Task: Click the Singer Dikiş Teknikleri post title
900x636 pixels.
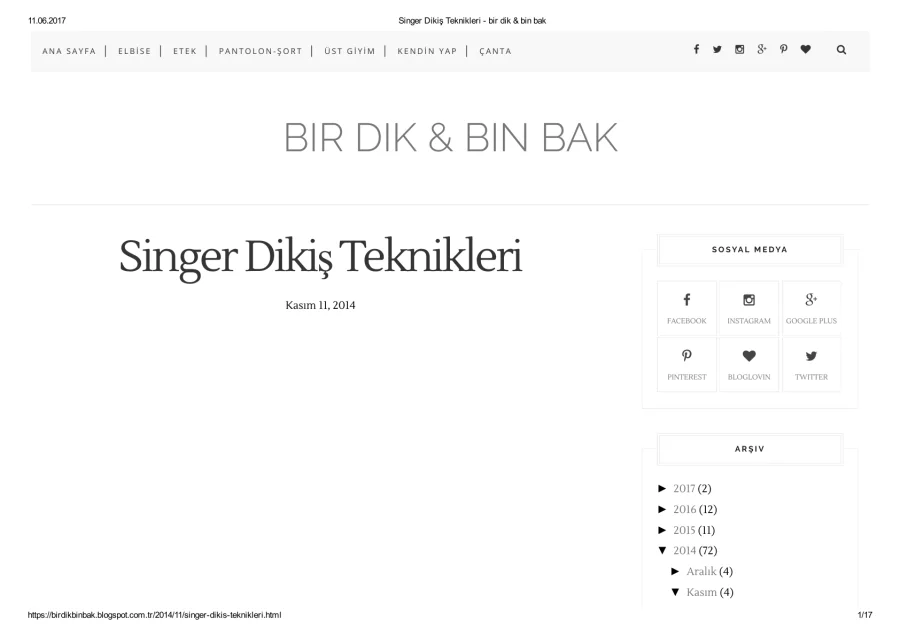Action: click(320, 257)
